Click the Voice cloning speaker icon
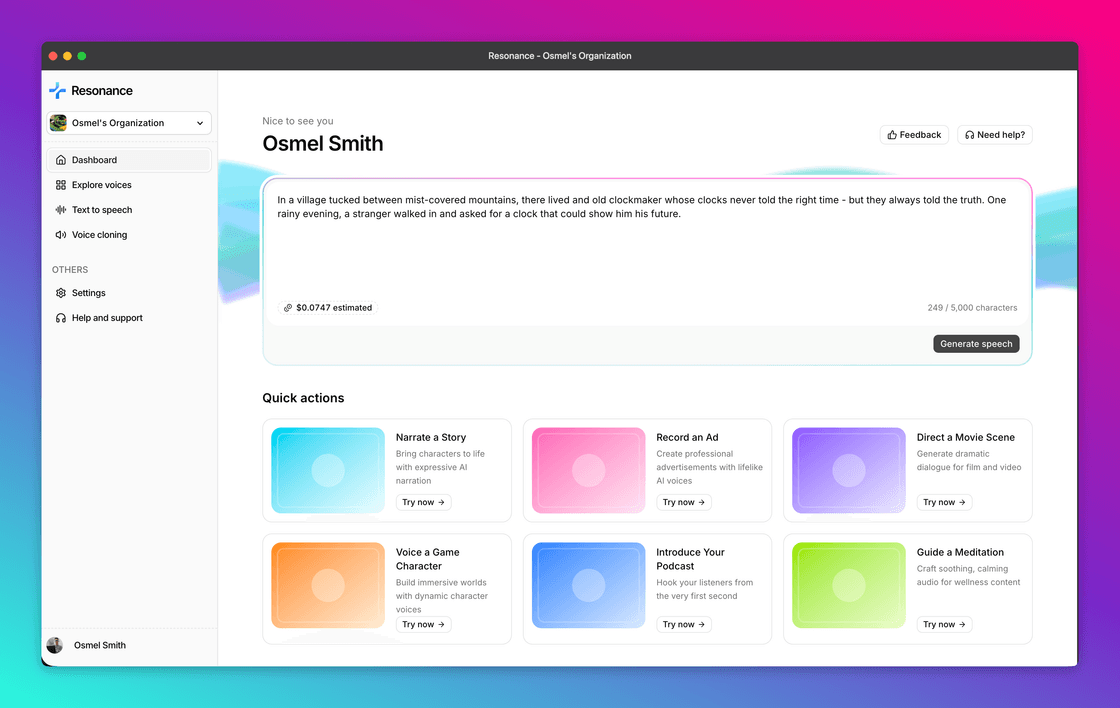This screenshot has height=708, width=1120. tap(61, 235)
